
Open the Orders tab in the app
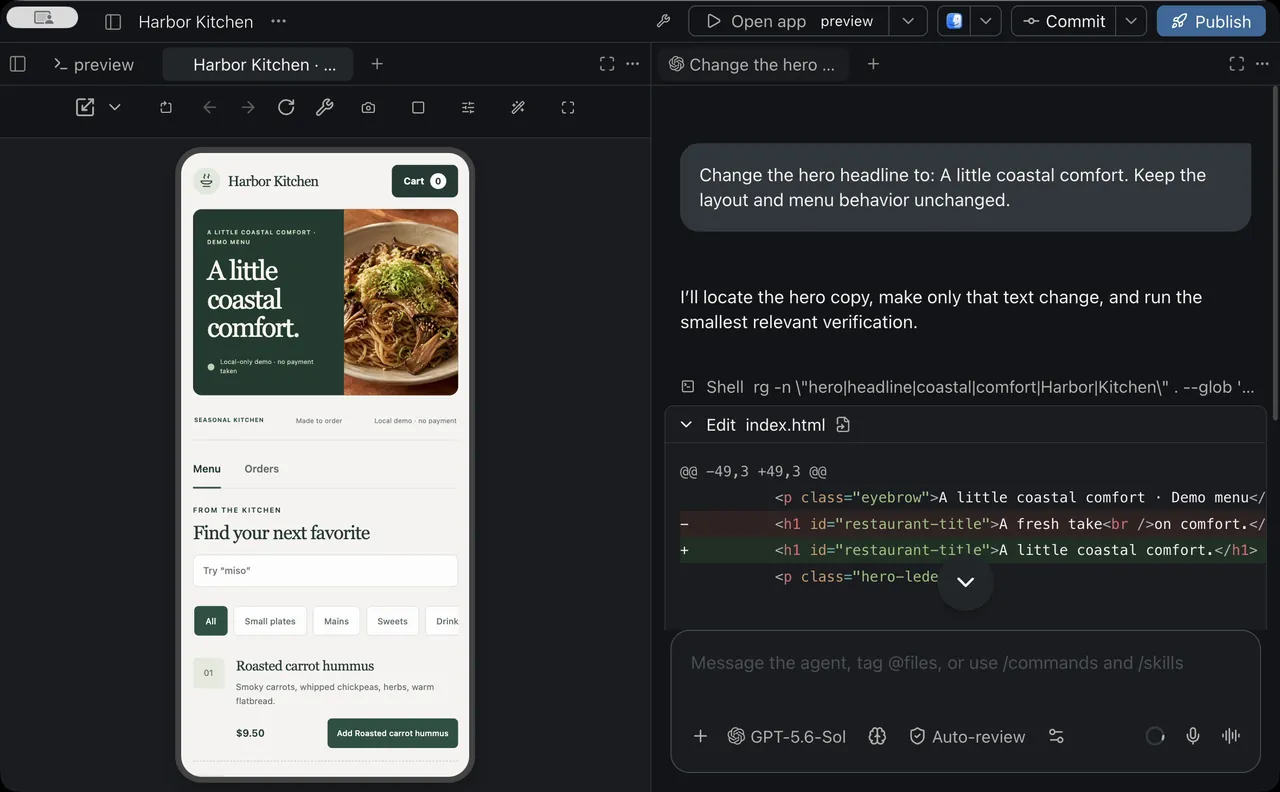click(262, 469)
